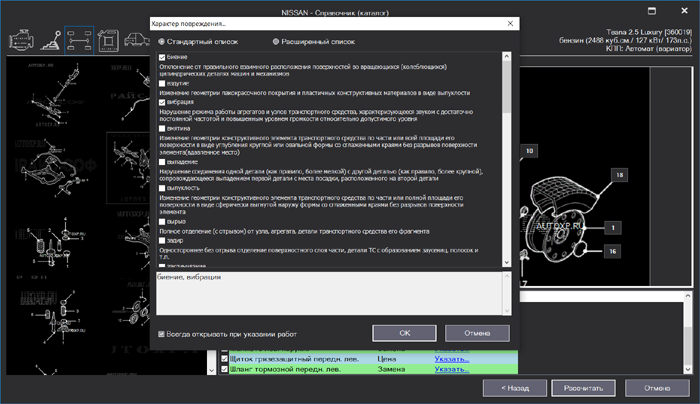This screenshot has height=404, width=700.
Task: Click the Цена cell for Щиток грязезащитный
Action: point(387,359)
